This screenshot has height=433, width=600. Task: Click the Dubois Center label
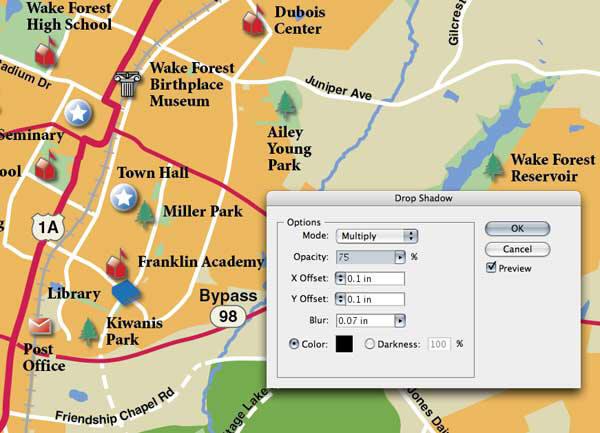[x=299, y=20]
